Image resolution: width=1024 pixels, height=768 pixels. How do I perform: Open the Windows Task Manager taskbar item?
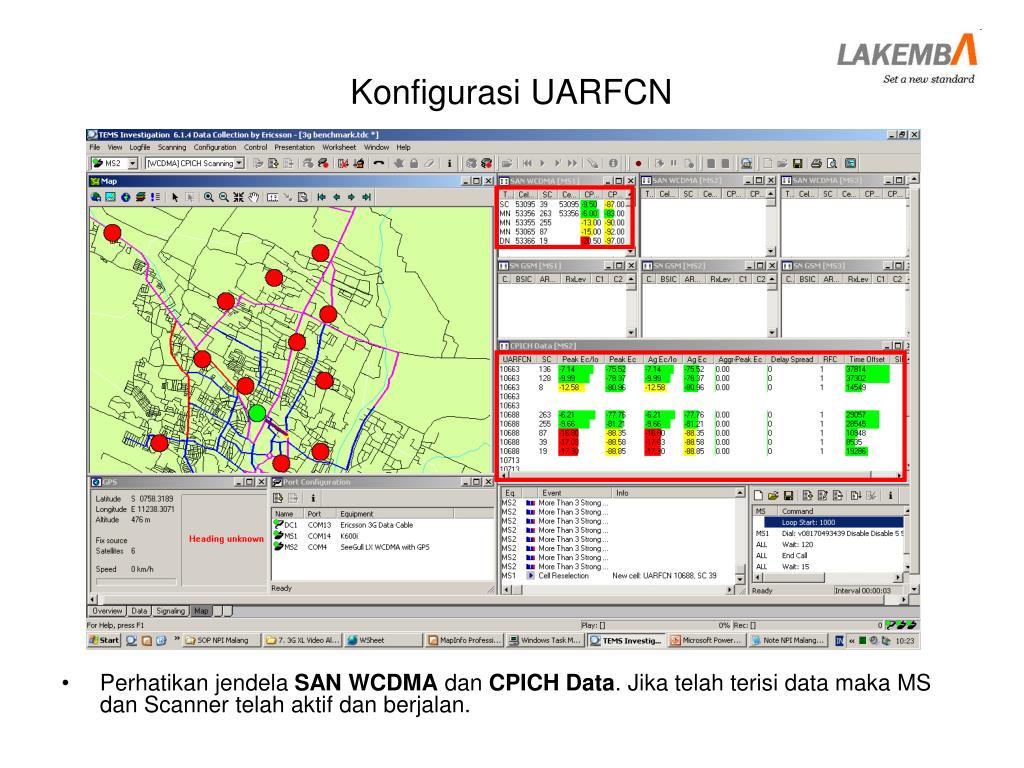coord(545,641)
